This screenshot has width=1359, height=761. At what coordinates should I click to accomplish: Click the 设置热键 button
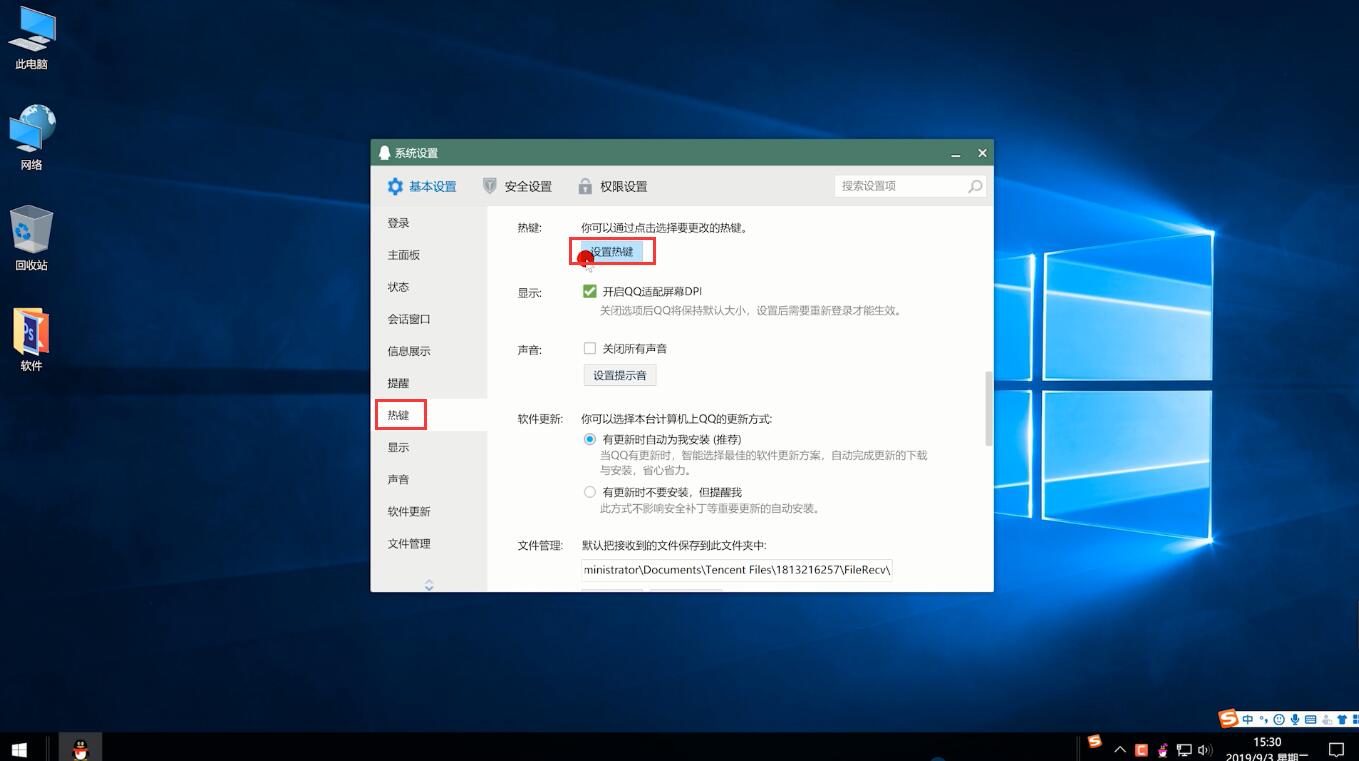[x=612, y=252]
